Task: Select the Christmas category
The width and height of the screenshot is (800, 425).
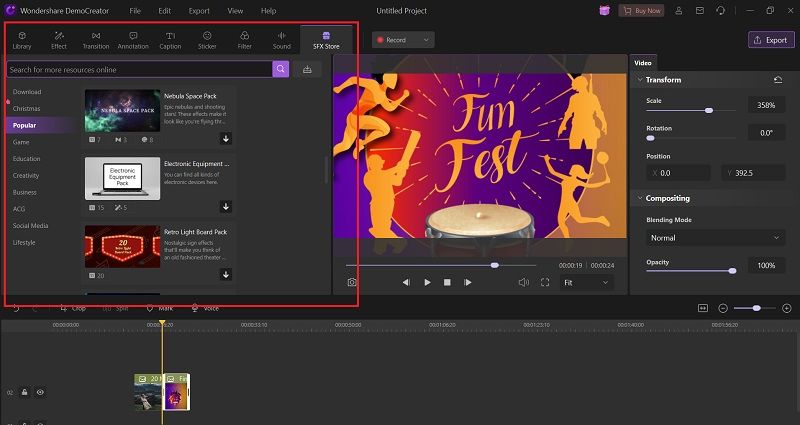Action: click(x=27, y=109)
